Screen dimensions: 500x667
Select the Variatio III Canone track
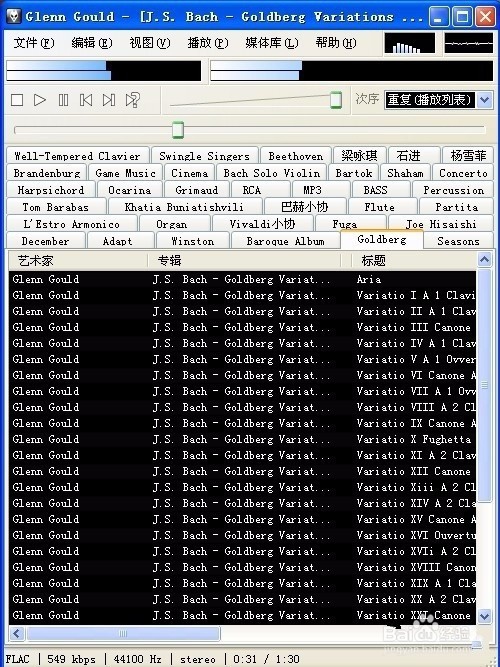pyautogui.click(x=242, y=328)
